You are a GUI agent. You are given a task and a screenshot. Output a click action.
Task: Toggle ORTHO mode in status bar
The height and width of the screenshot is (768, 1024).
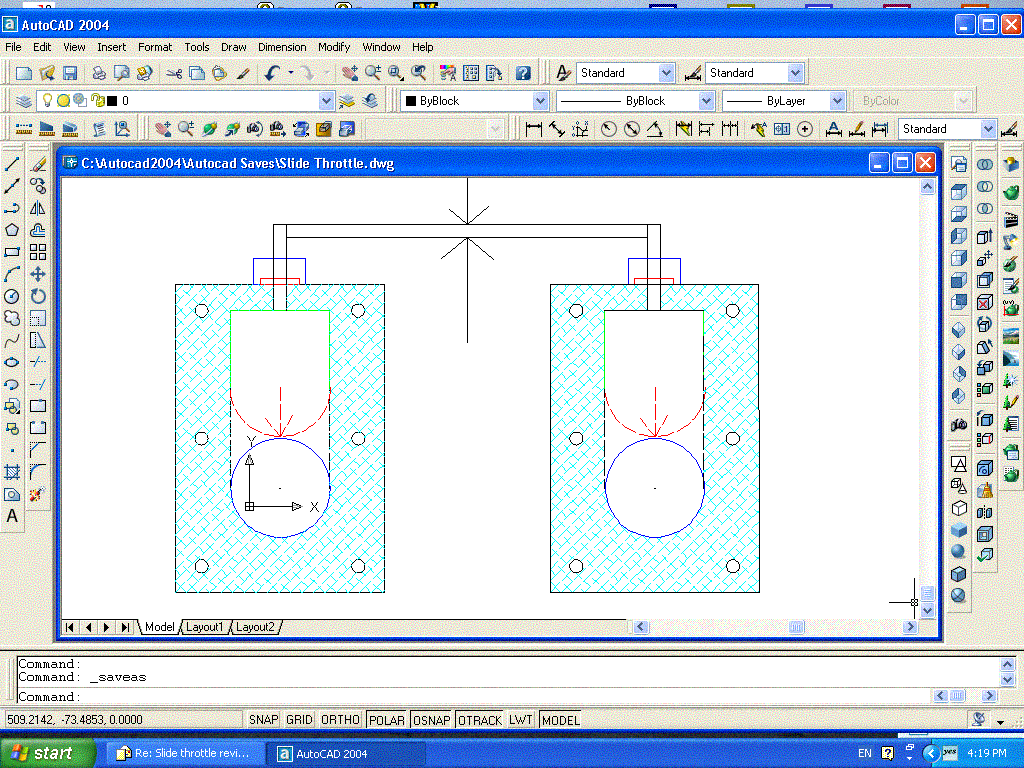(340, 720)
